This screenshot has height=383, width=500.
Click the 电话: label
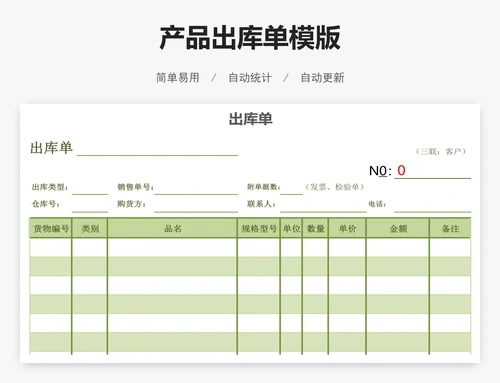click(x=377, y=204)
